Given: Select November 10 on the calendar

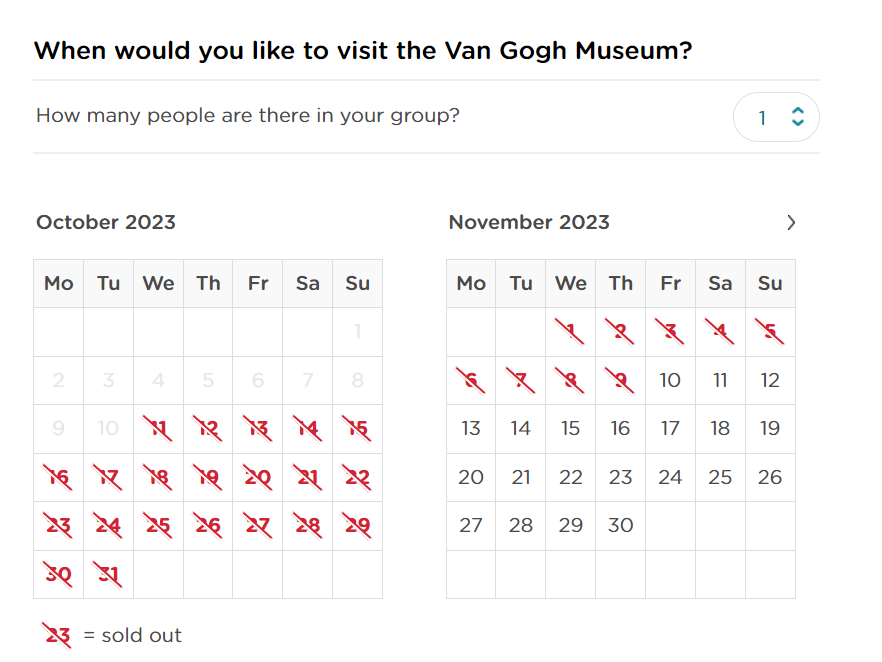Looking at the screenshot, I should click(x=670, y=380).
